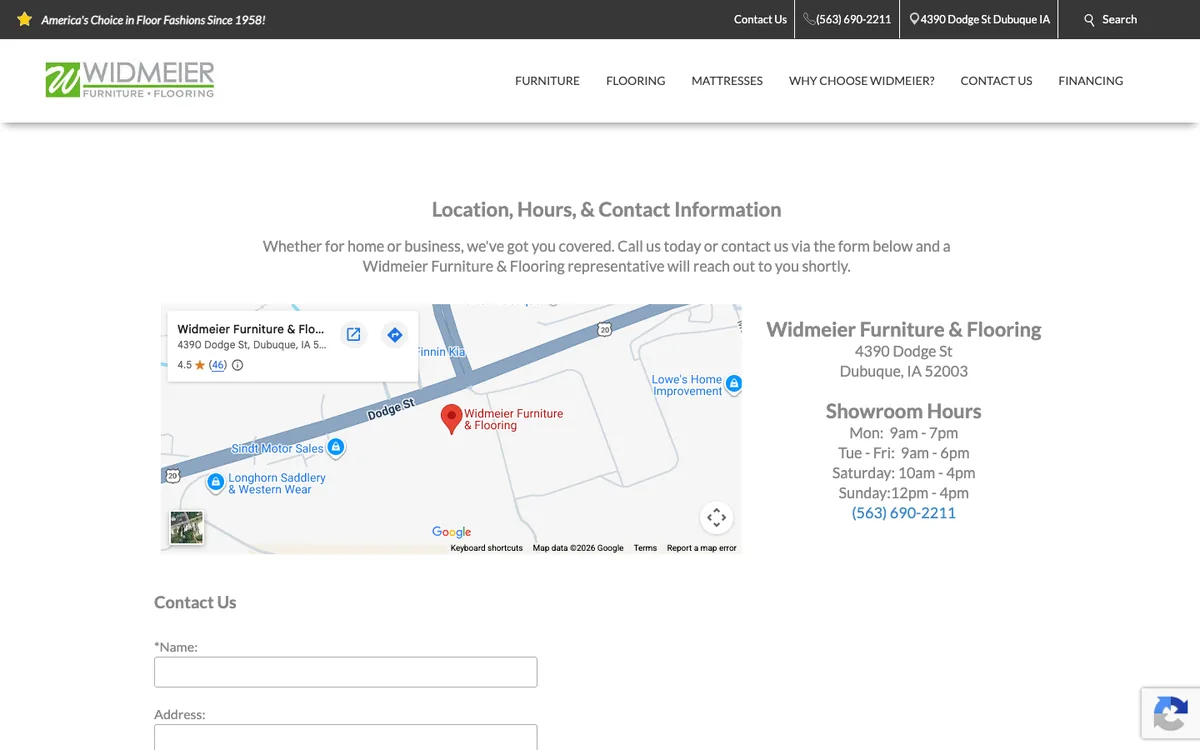Focus the Address input field

pyautogui.click(x=346, y=737)
